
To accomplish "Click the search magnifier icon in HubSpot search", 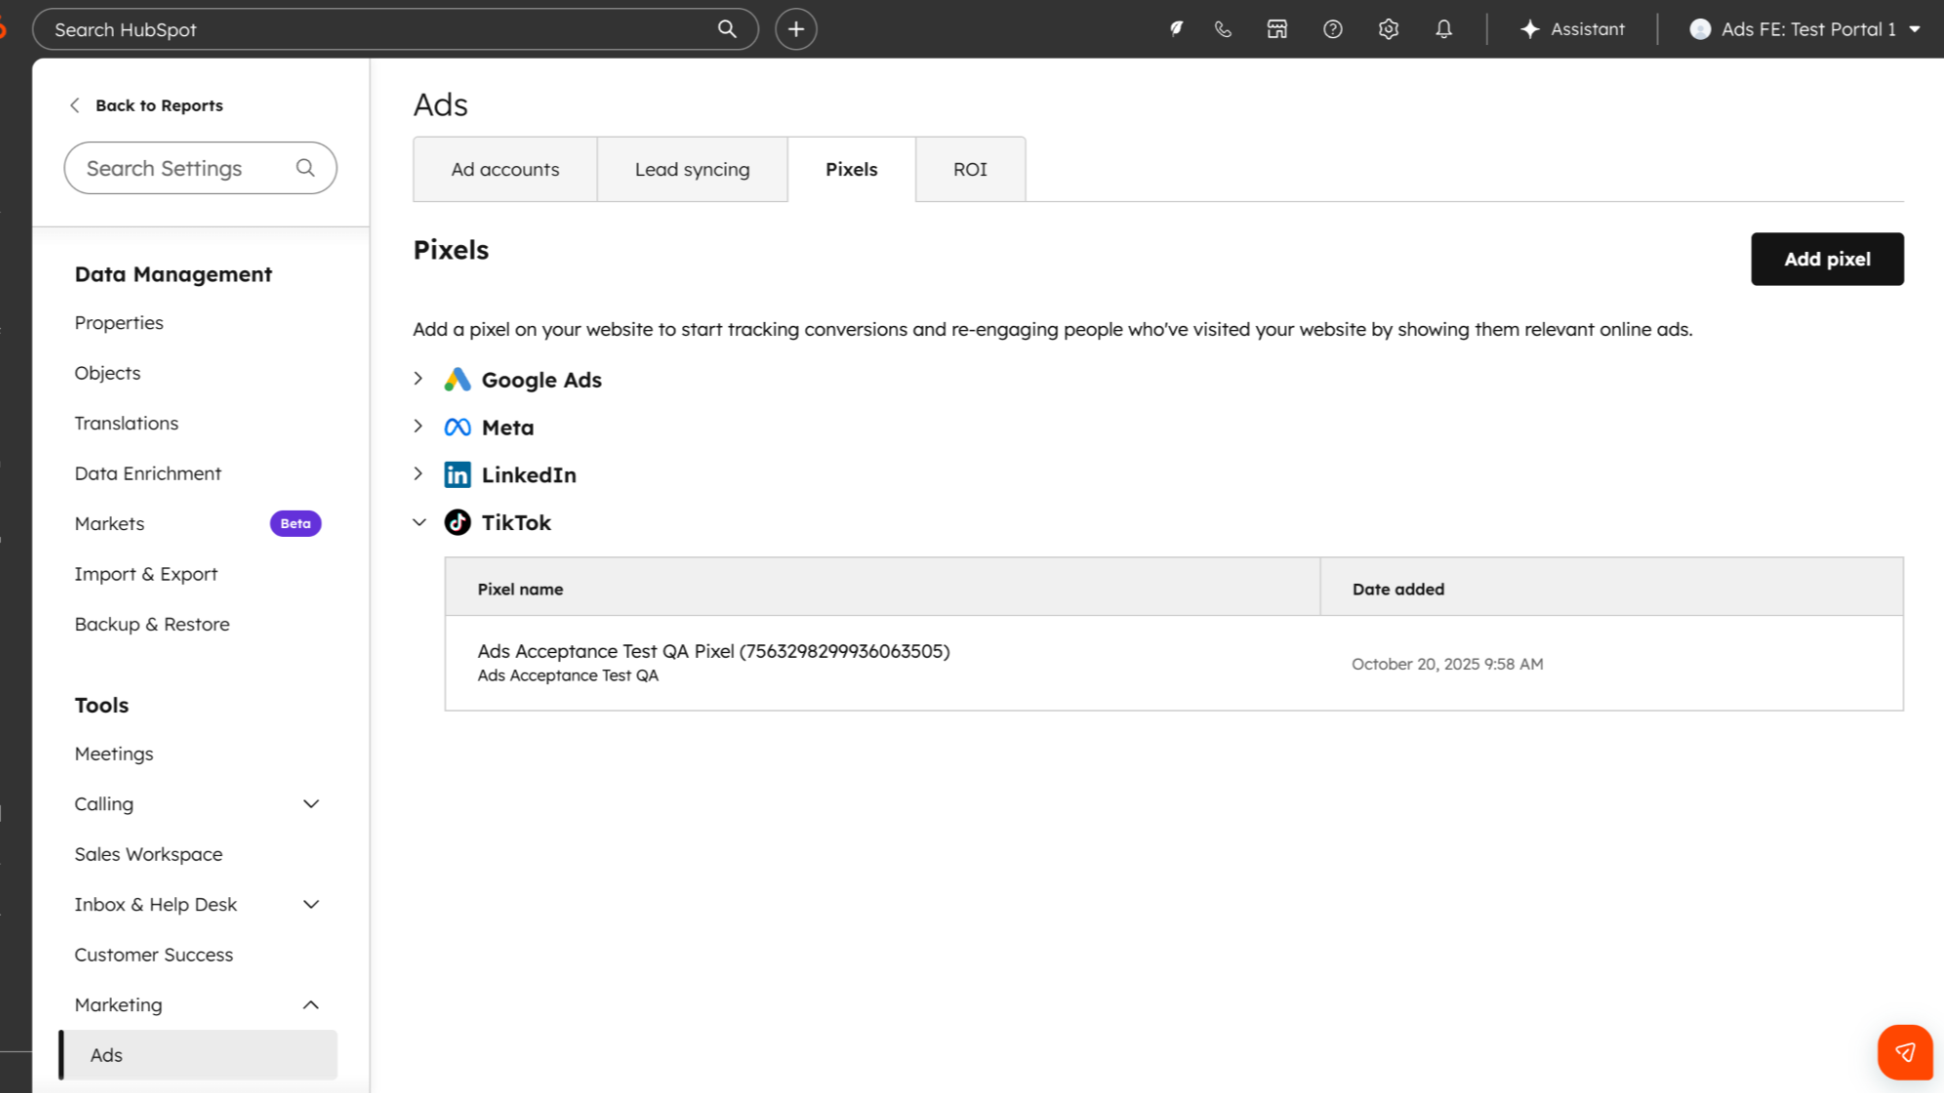I will [x=727, y=29].
